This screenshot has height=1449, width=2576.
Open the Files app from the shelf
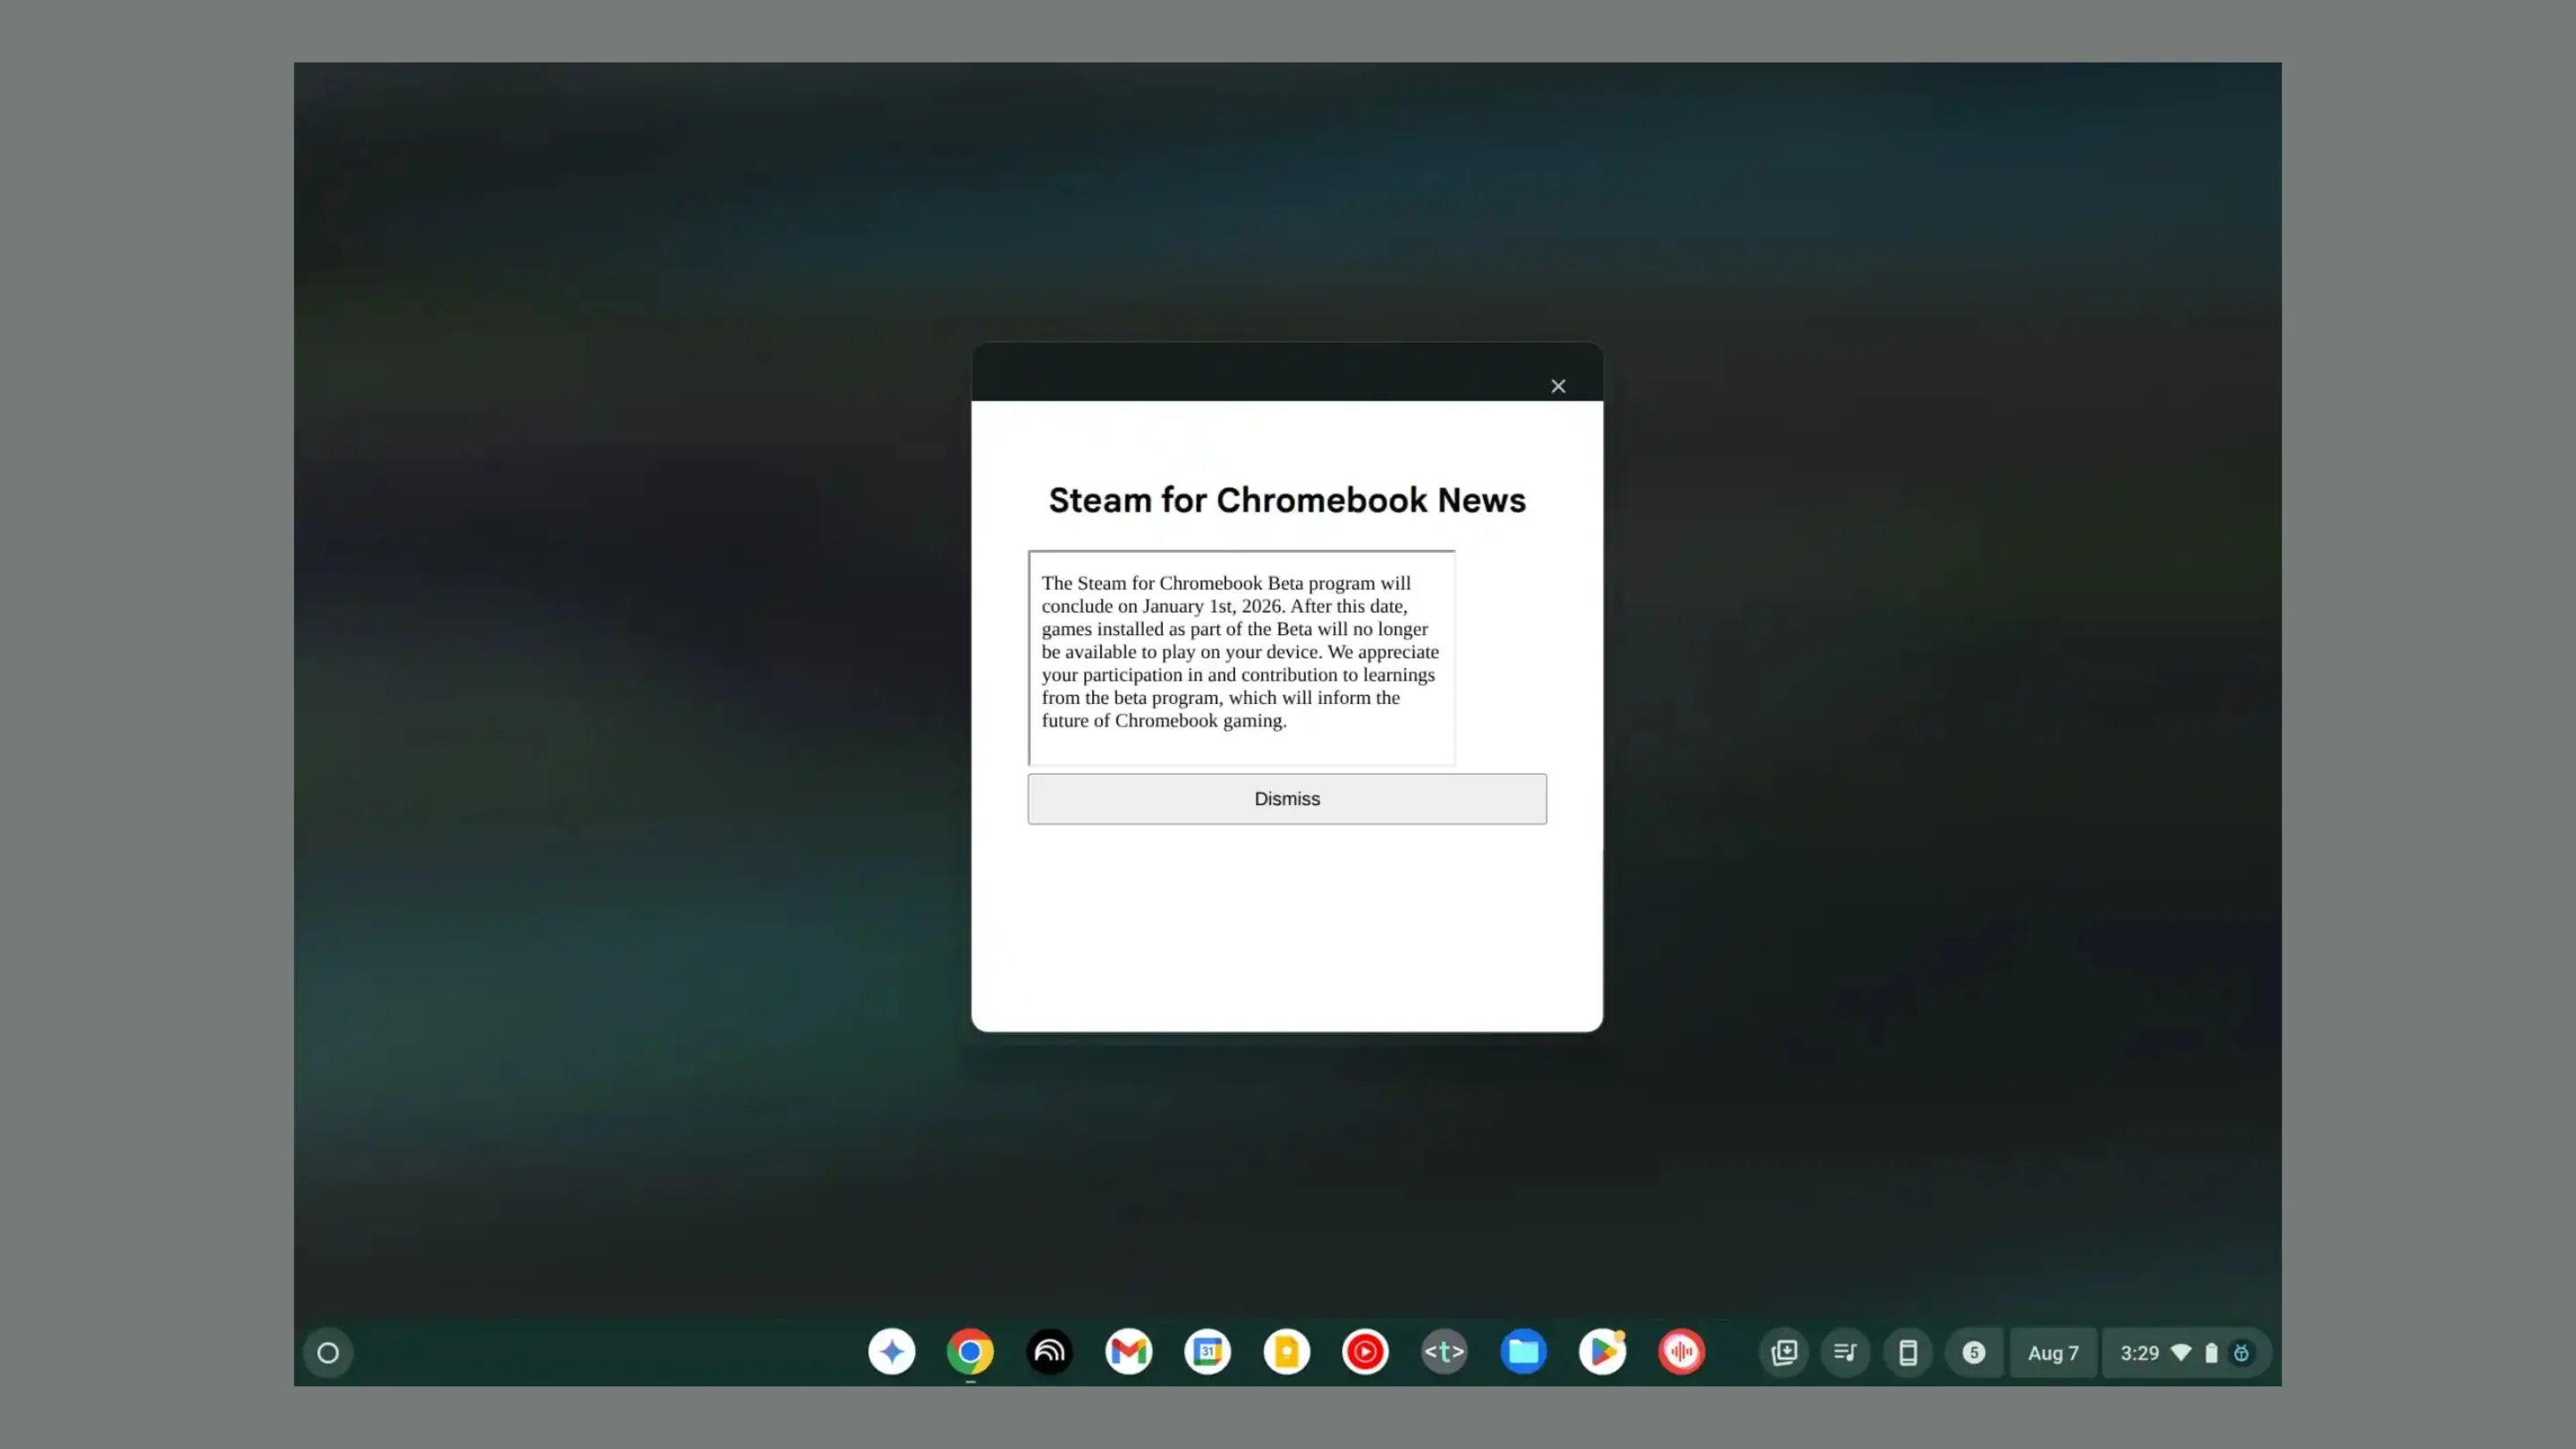point(1523,1352)
